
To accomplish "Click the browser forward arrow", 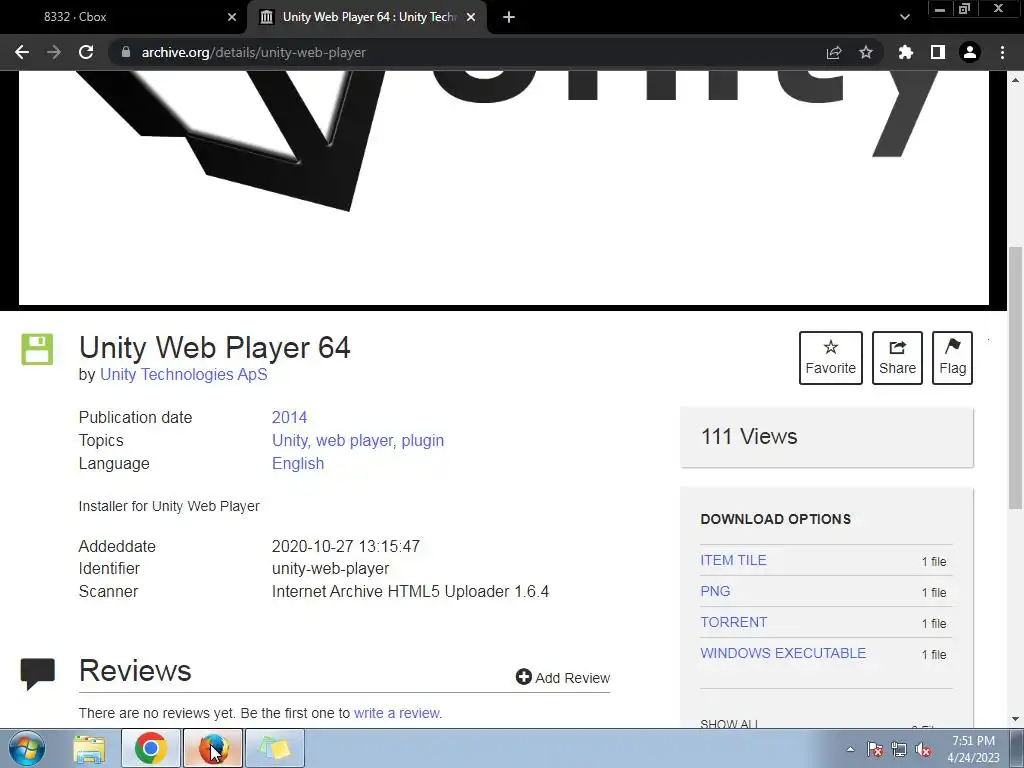I will click(54, 52).
